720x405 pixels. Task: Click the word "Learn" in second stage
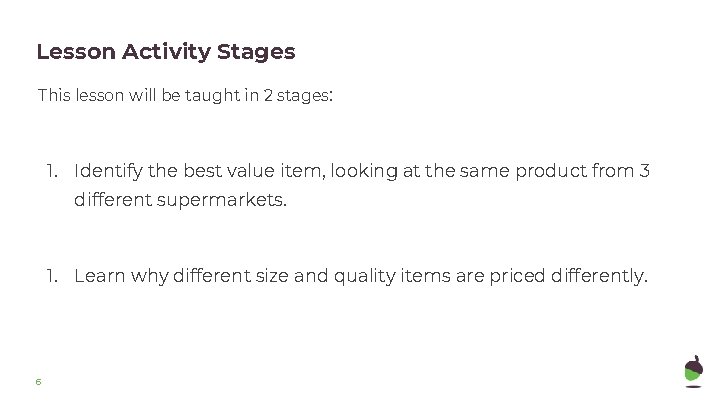coord(97,275)
